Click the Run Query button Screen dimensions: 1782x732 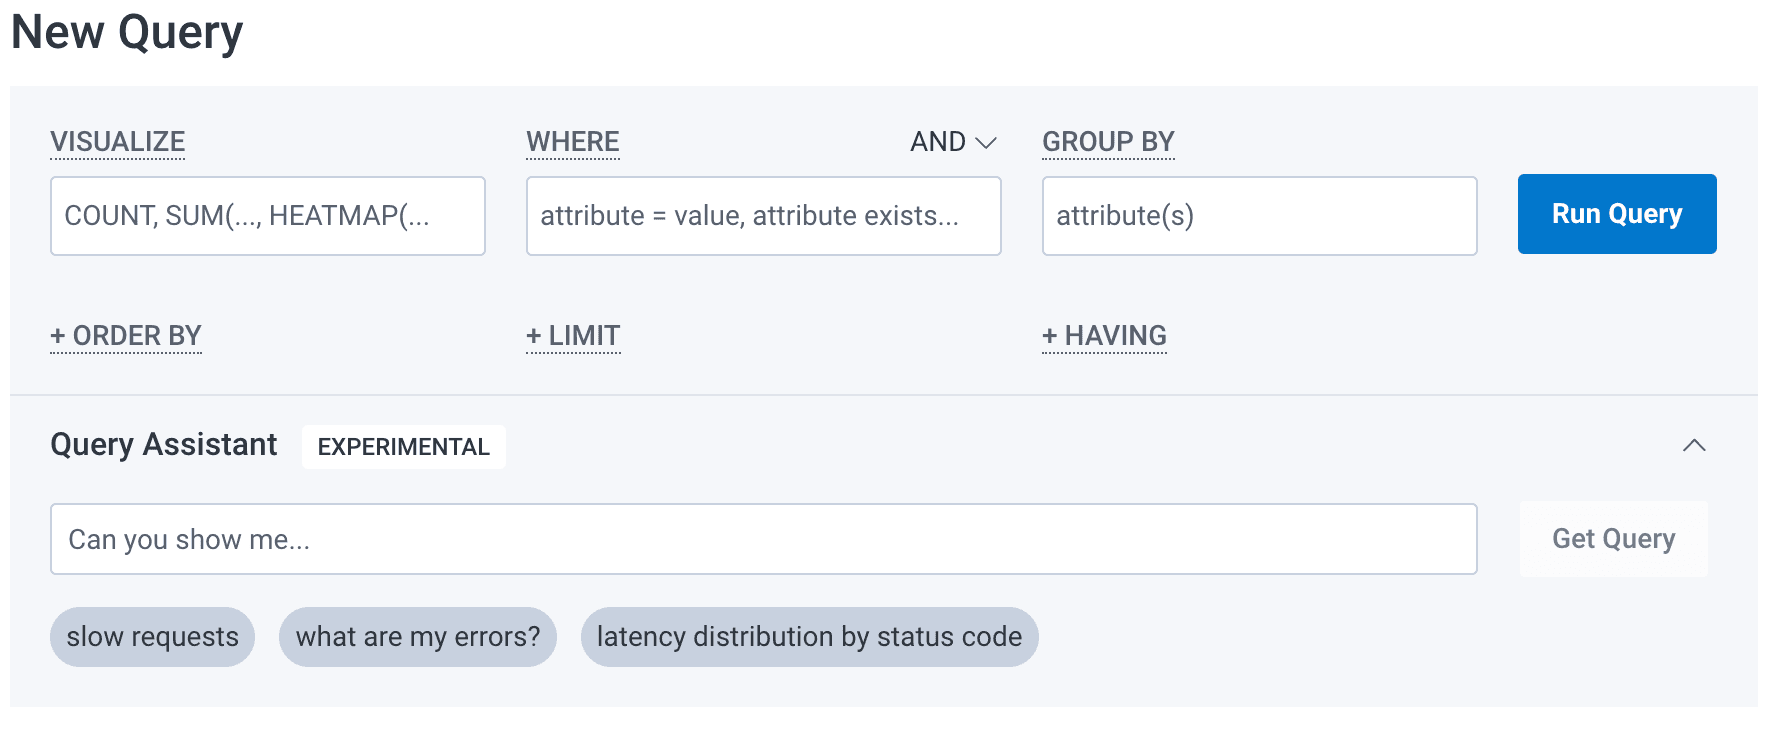1616,213
